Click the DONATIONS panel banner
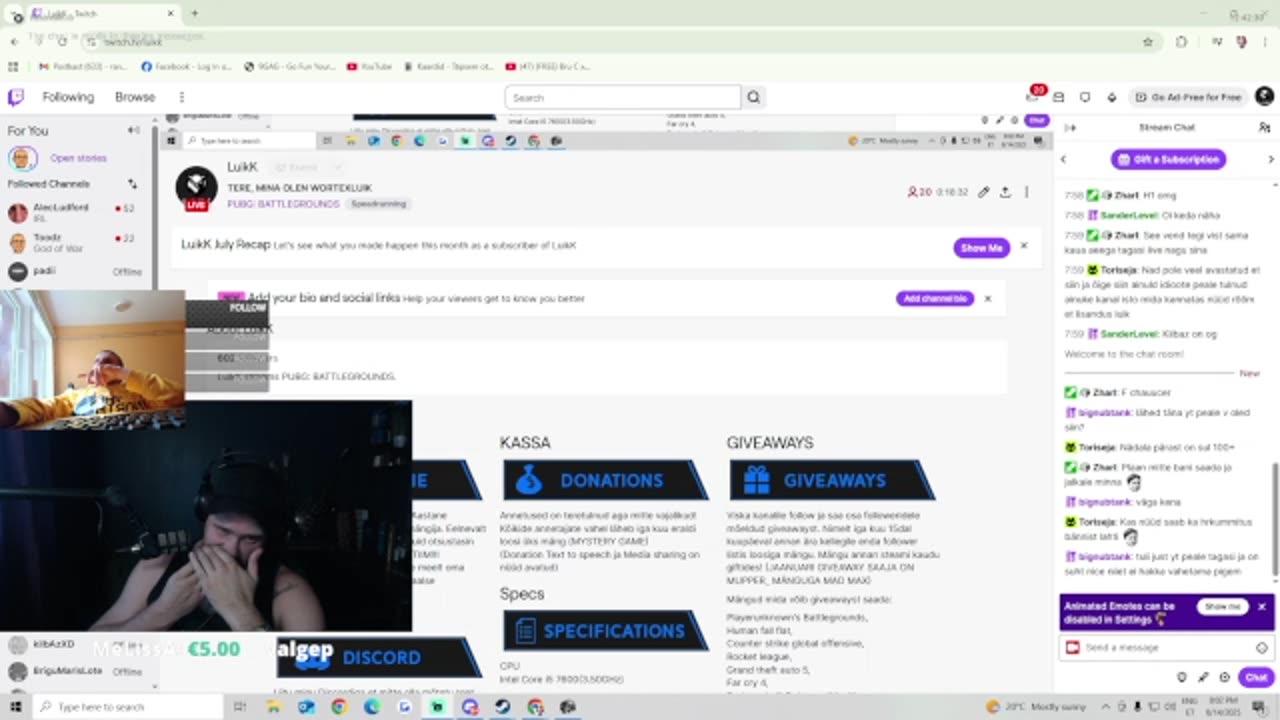 point(604,480)
